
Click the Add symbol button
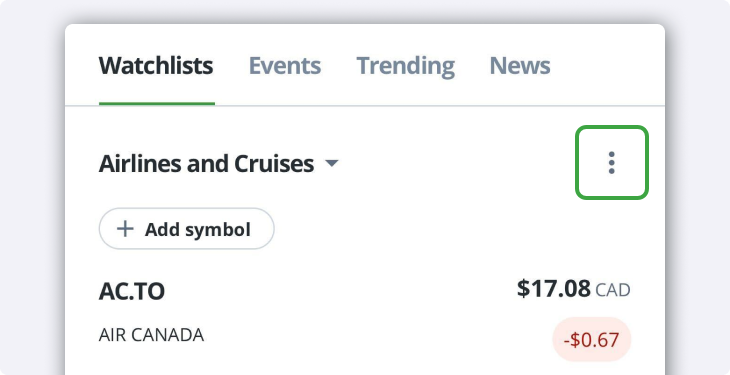pos(186,229)
